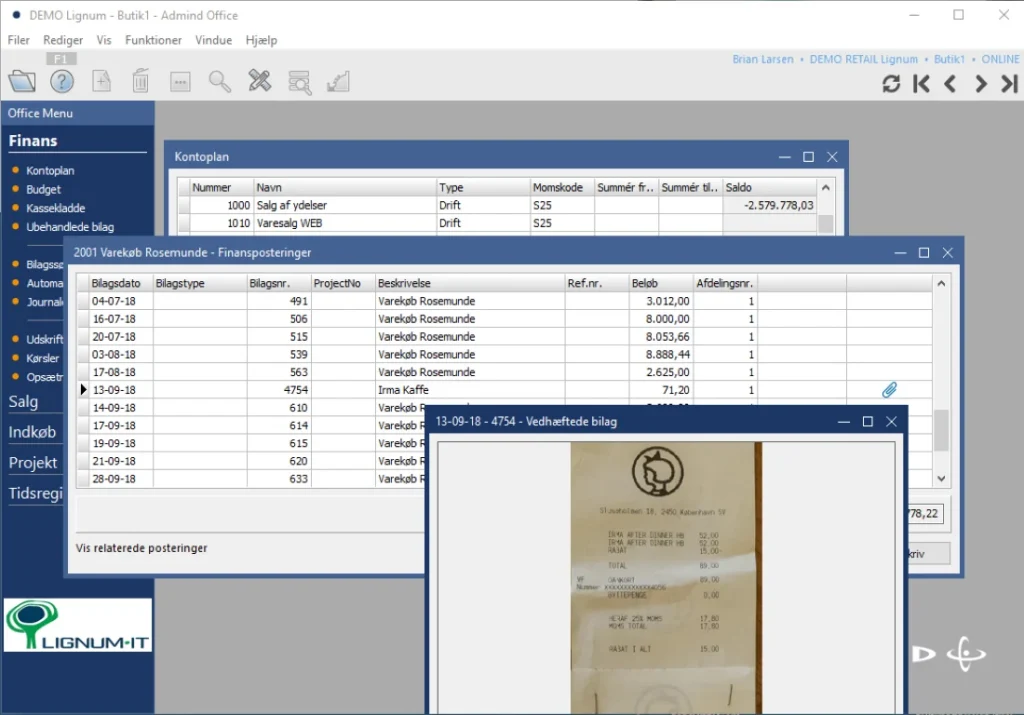Go to next record arrow
This screenshot has height=715, width=1024.
[x=980, y=84]
